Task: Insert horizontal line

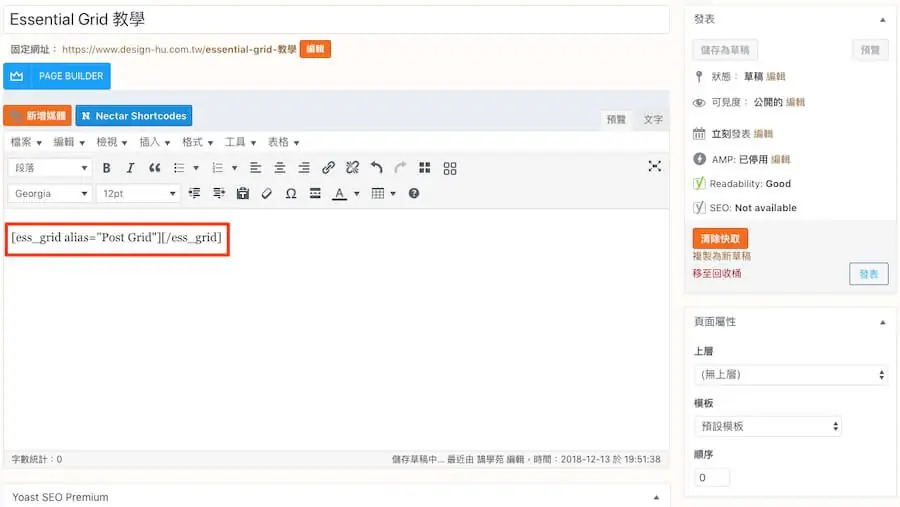Action: 315,193
